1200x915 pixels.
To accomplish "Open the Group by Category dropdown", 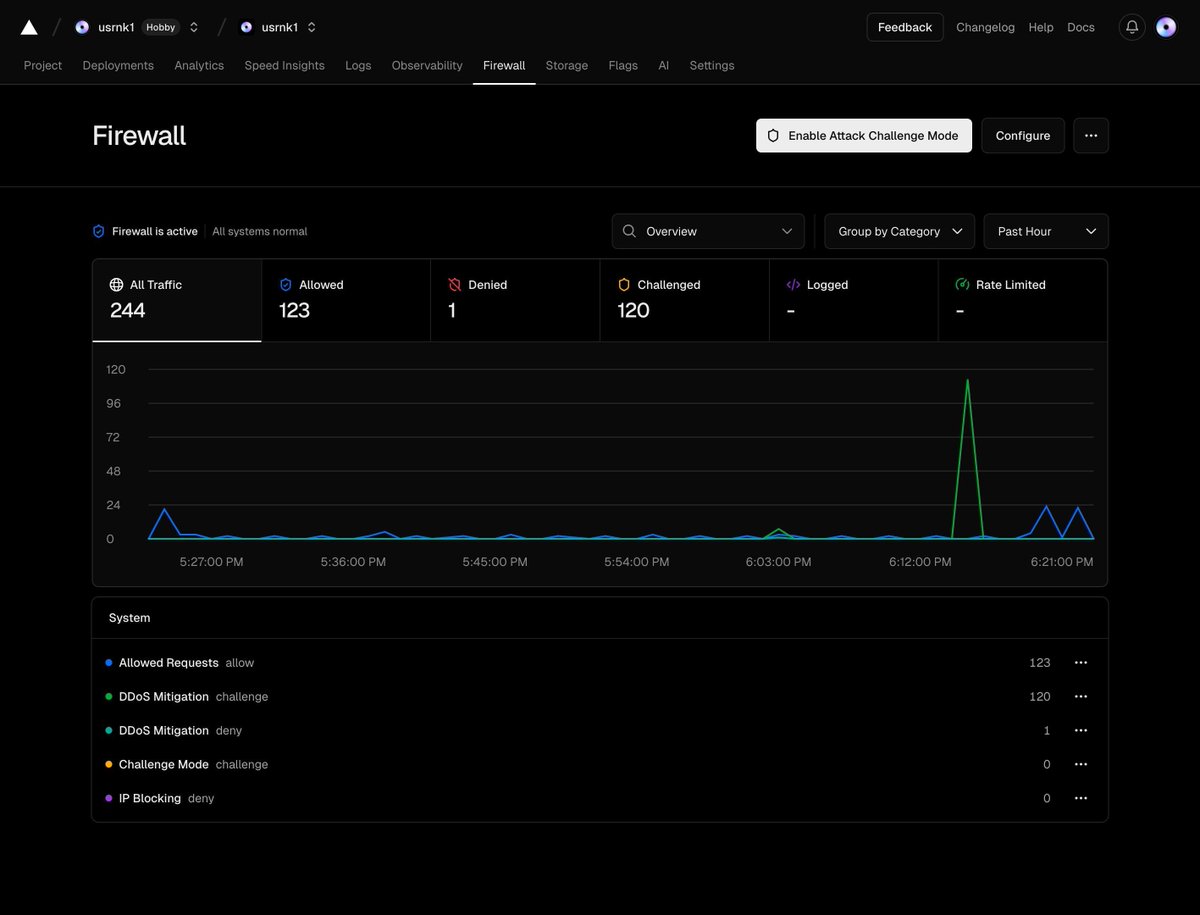I will (900, 231).
